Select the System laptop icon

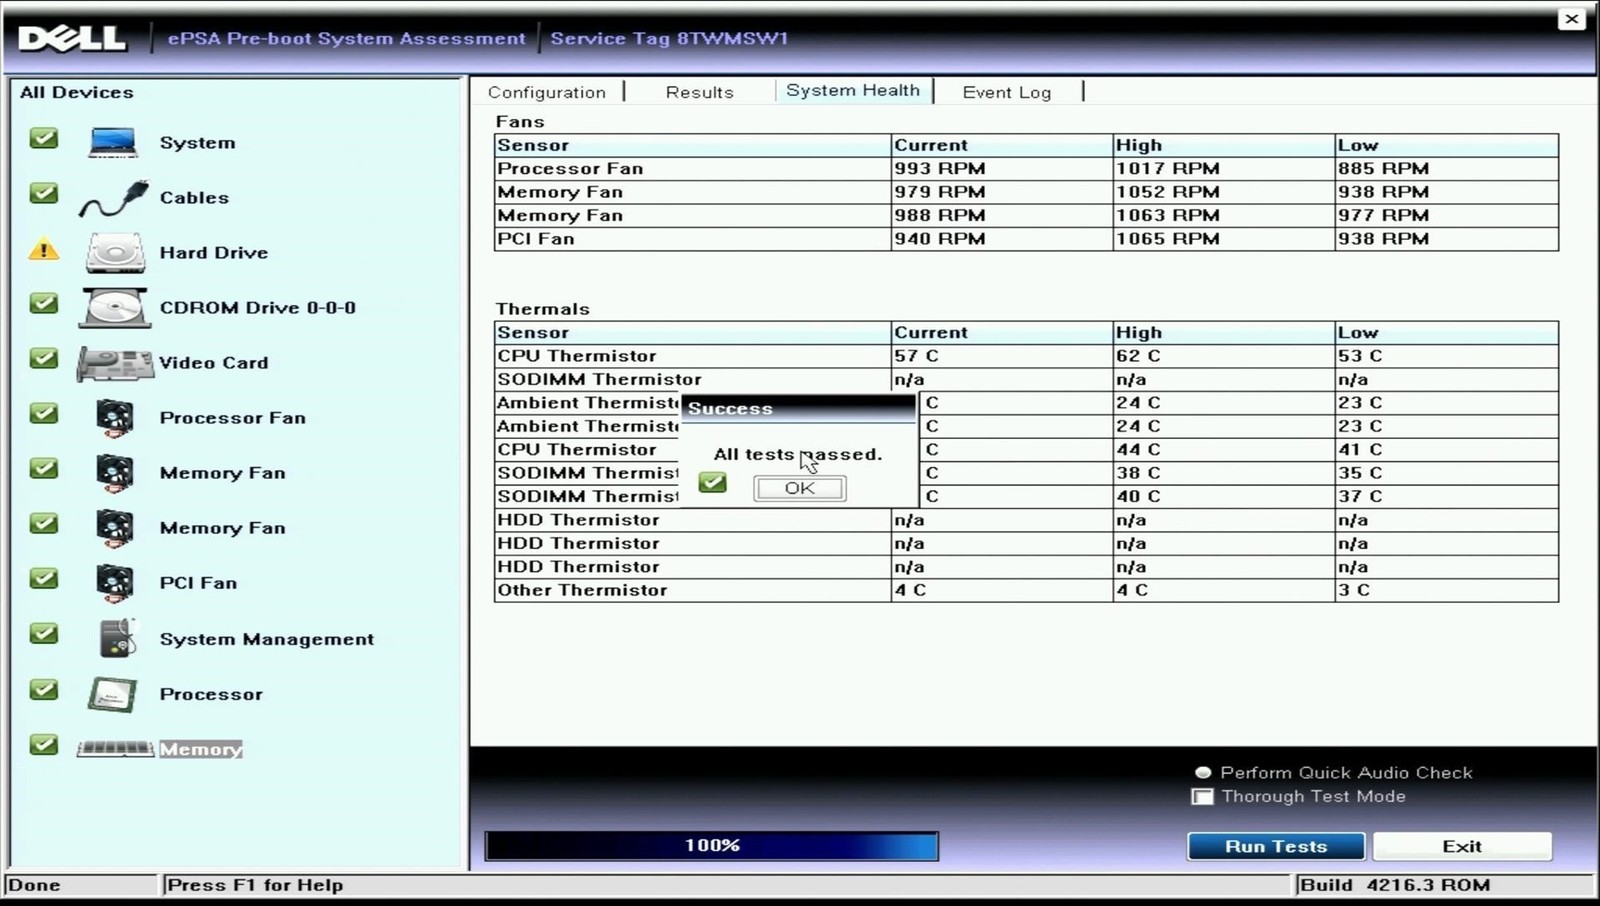[113, 142]
